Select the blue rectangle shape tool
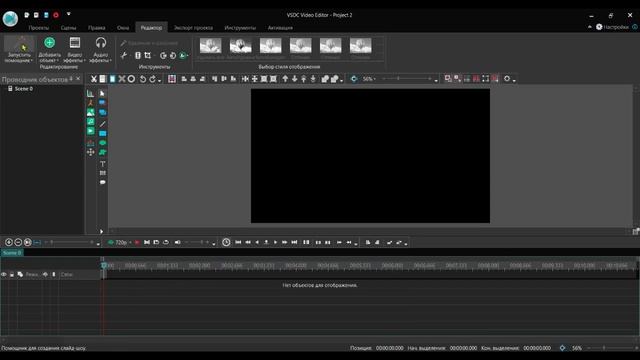This screenshot has height=360, width=640. 102,133
